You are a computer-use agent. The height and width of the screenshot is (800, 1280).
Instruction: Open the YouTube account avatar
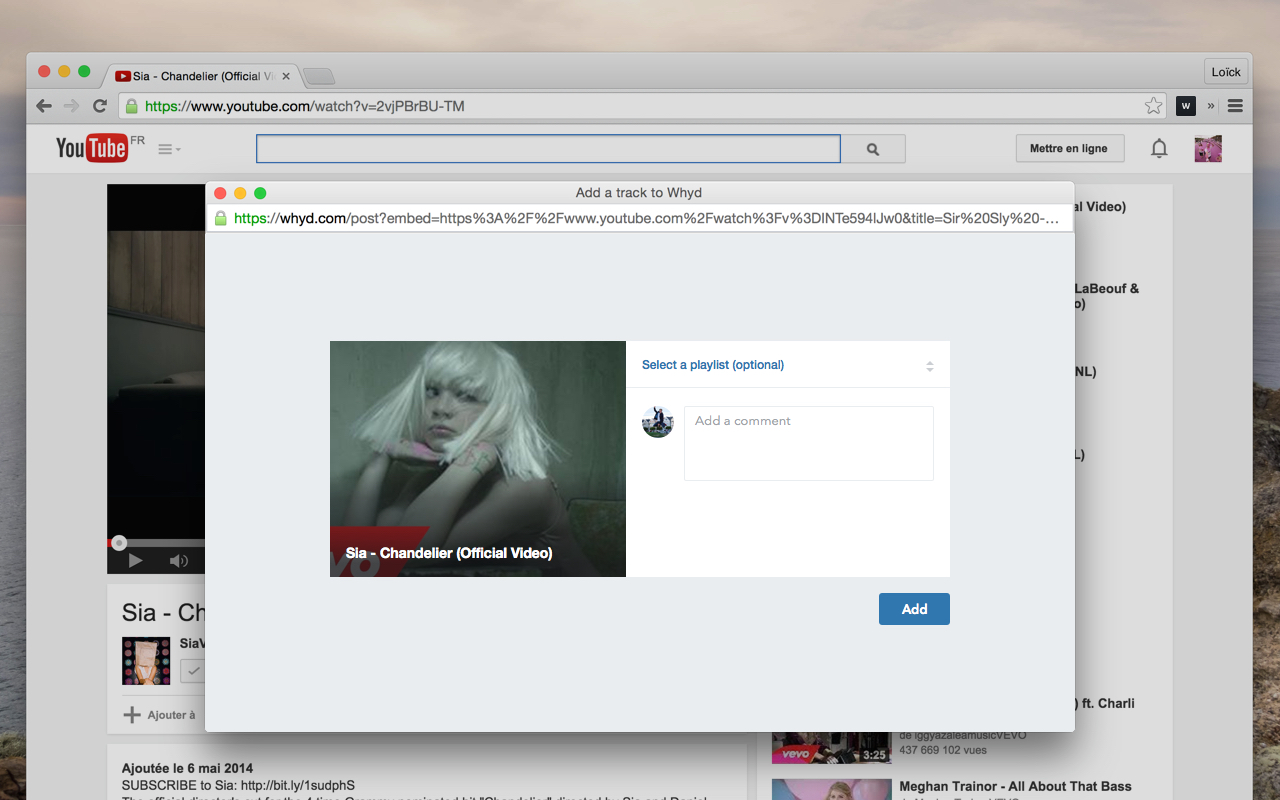point(1208,149)
